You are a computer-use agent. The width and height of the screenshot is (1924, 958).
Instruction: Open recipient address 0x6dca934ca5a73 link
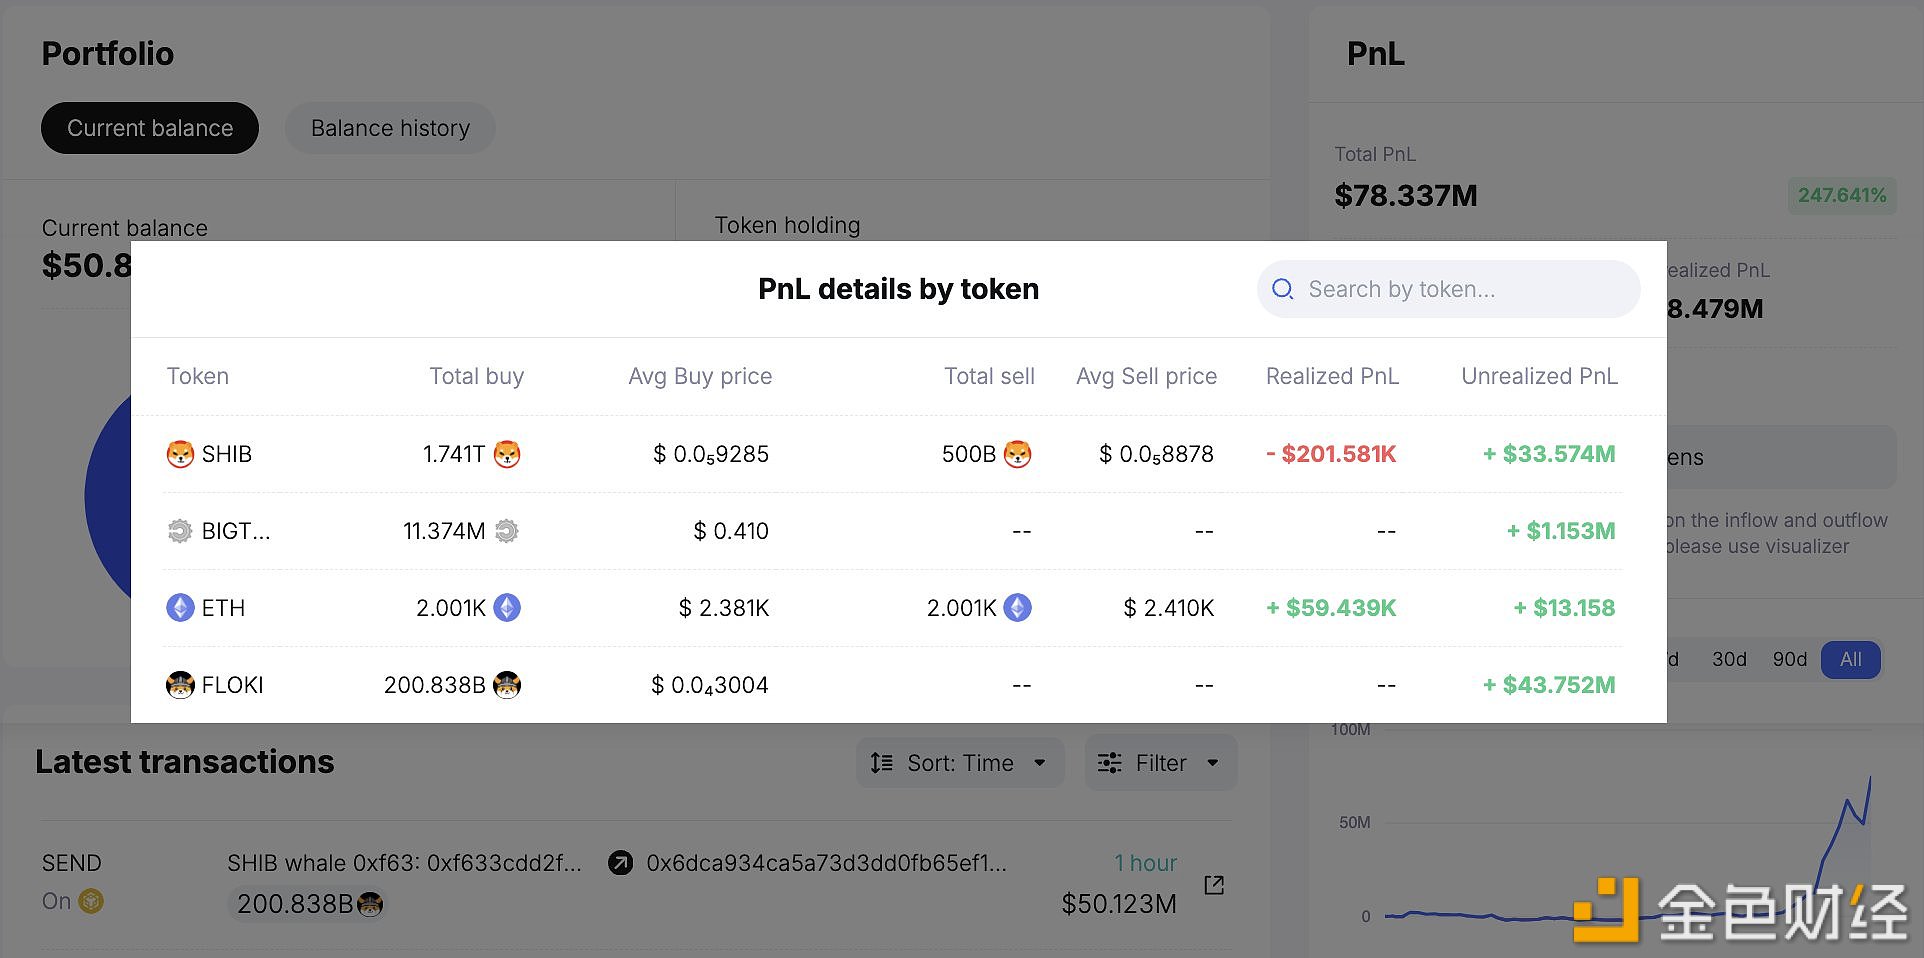point(826,863)
